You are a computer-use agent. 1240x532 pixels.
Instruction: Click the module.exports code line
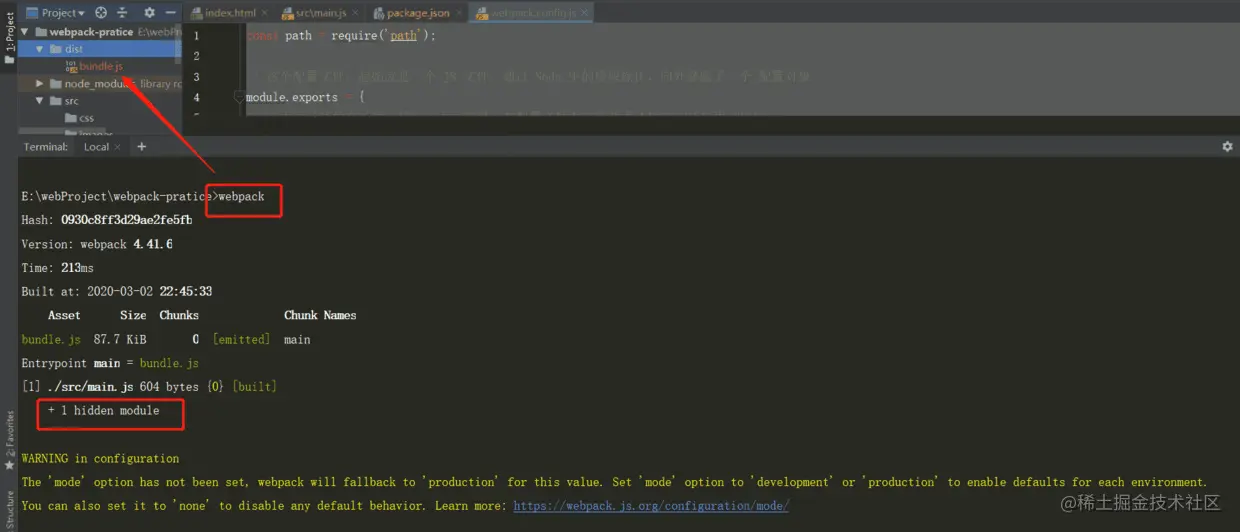(306, 98)
